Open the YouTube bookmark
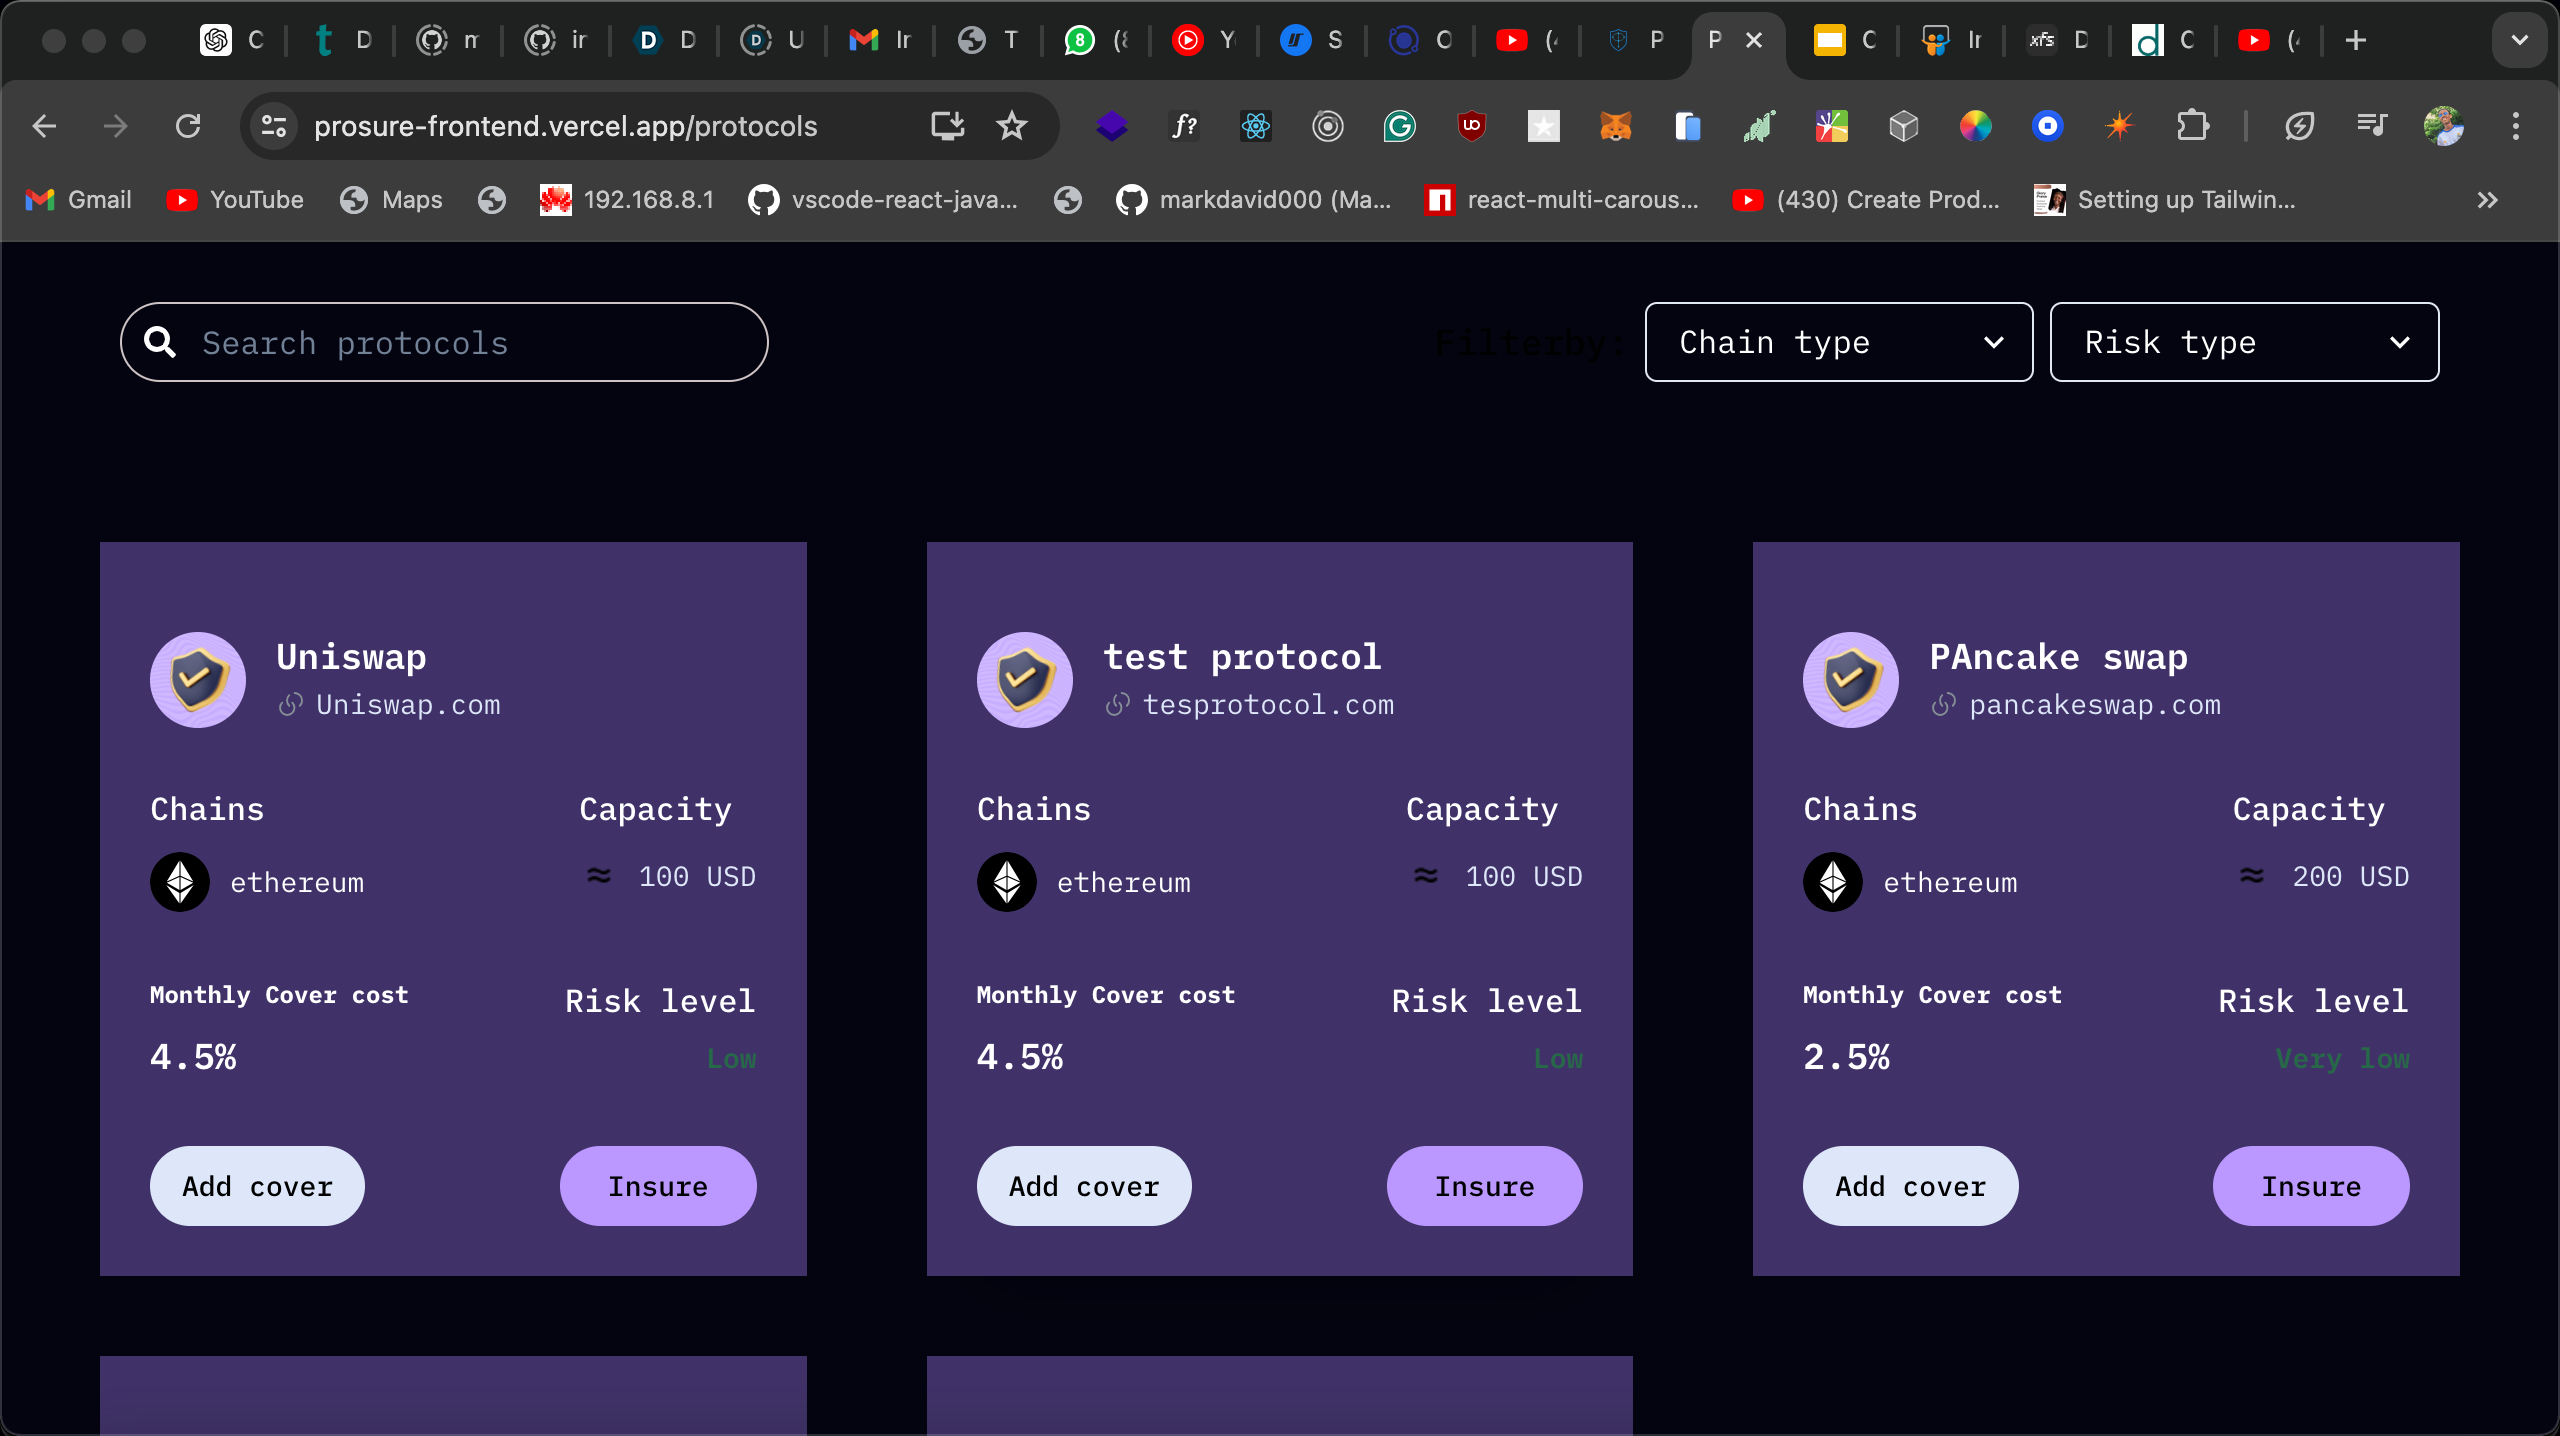Image resolution: width=2560 pixels, height=1436 pixels. click(x=236, y=200)
